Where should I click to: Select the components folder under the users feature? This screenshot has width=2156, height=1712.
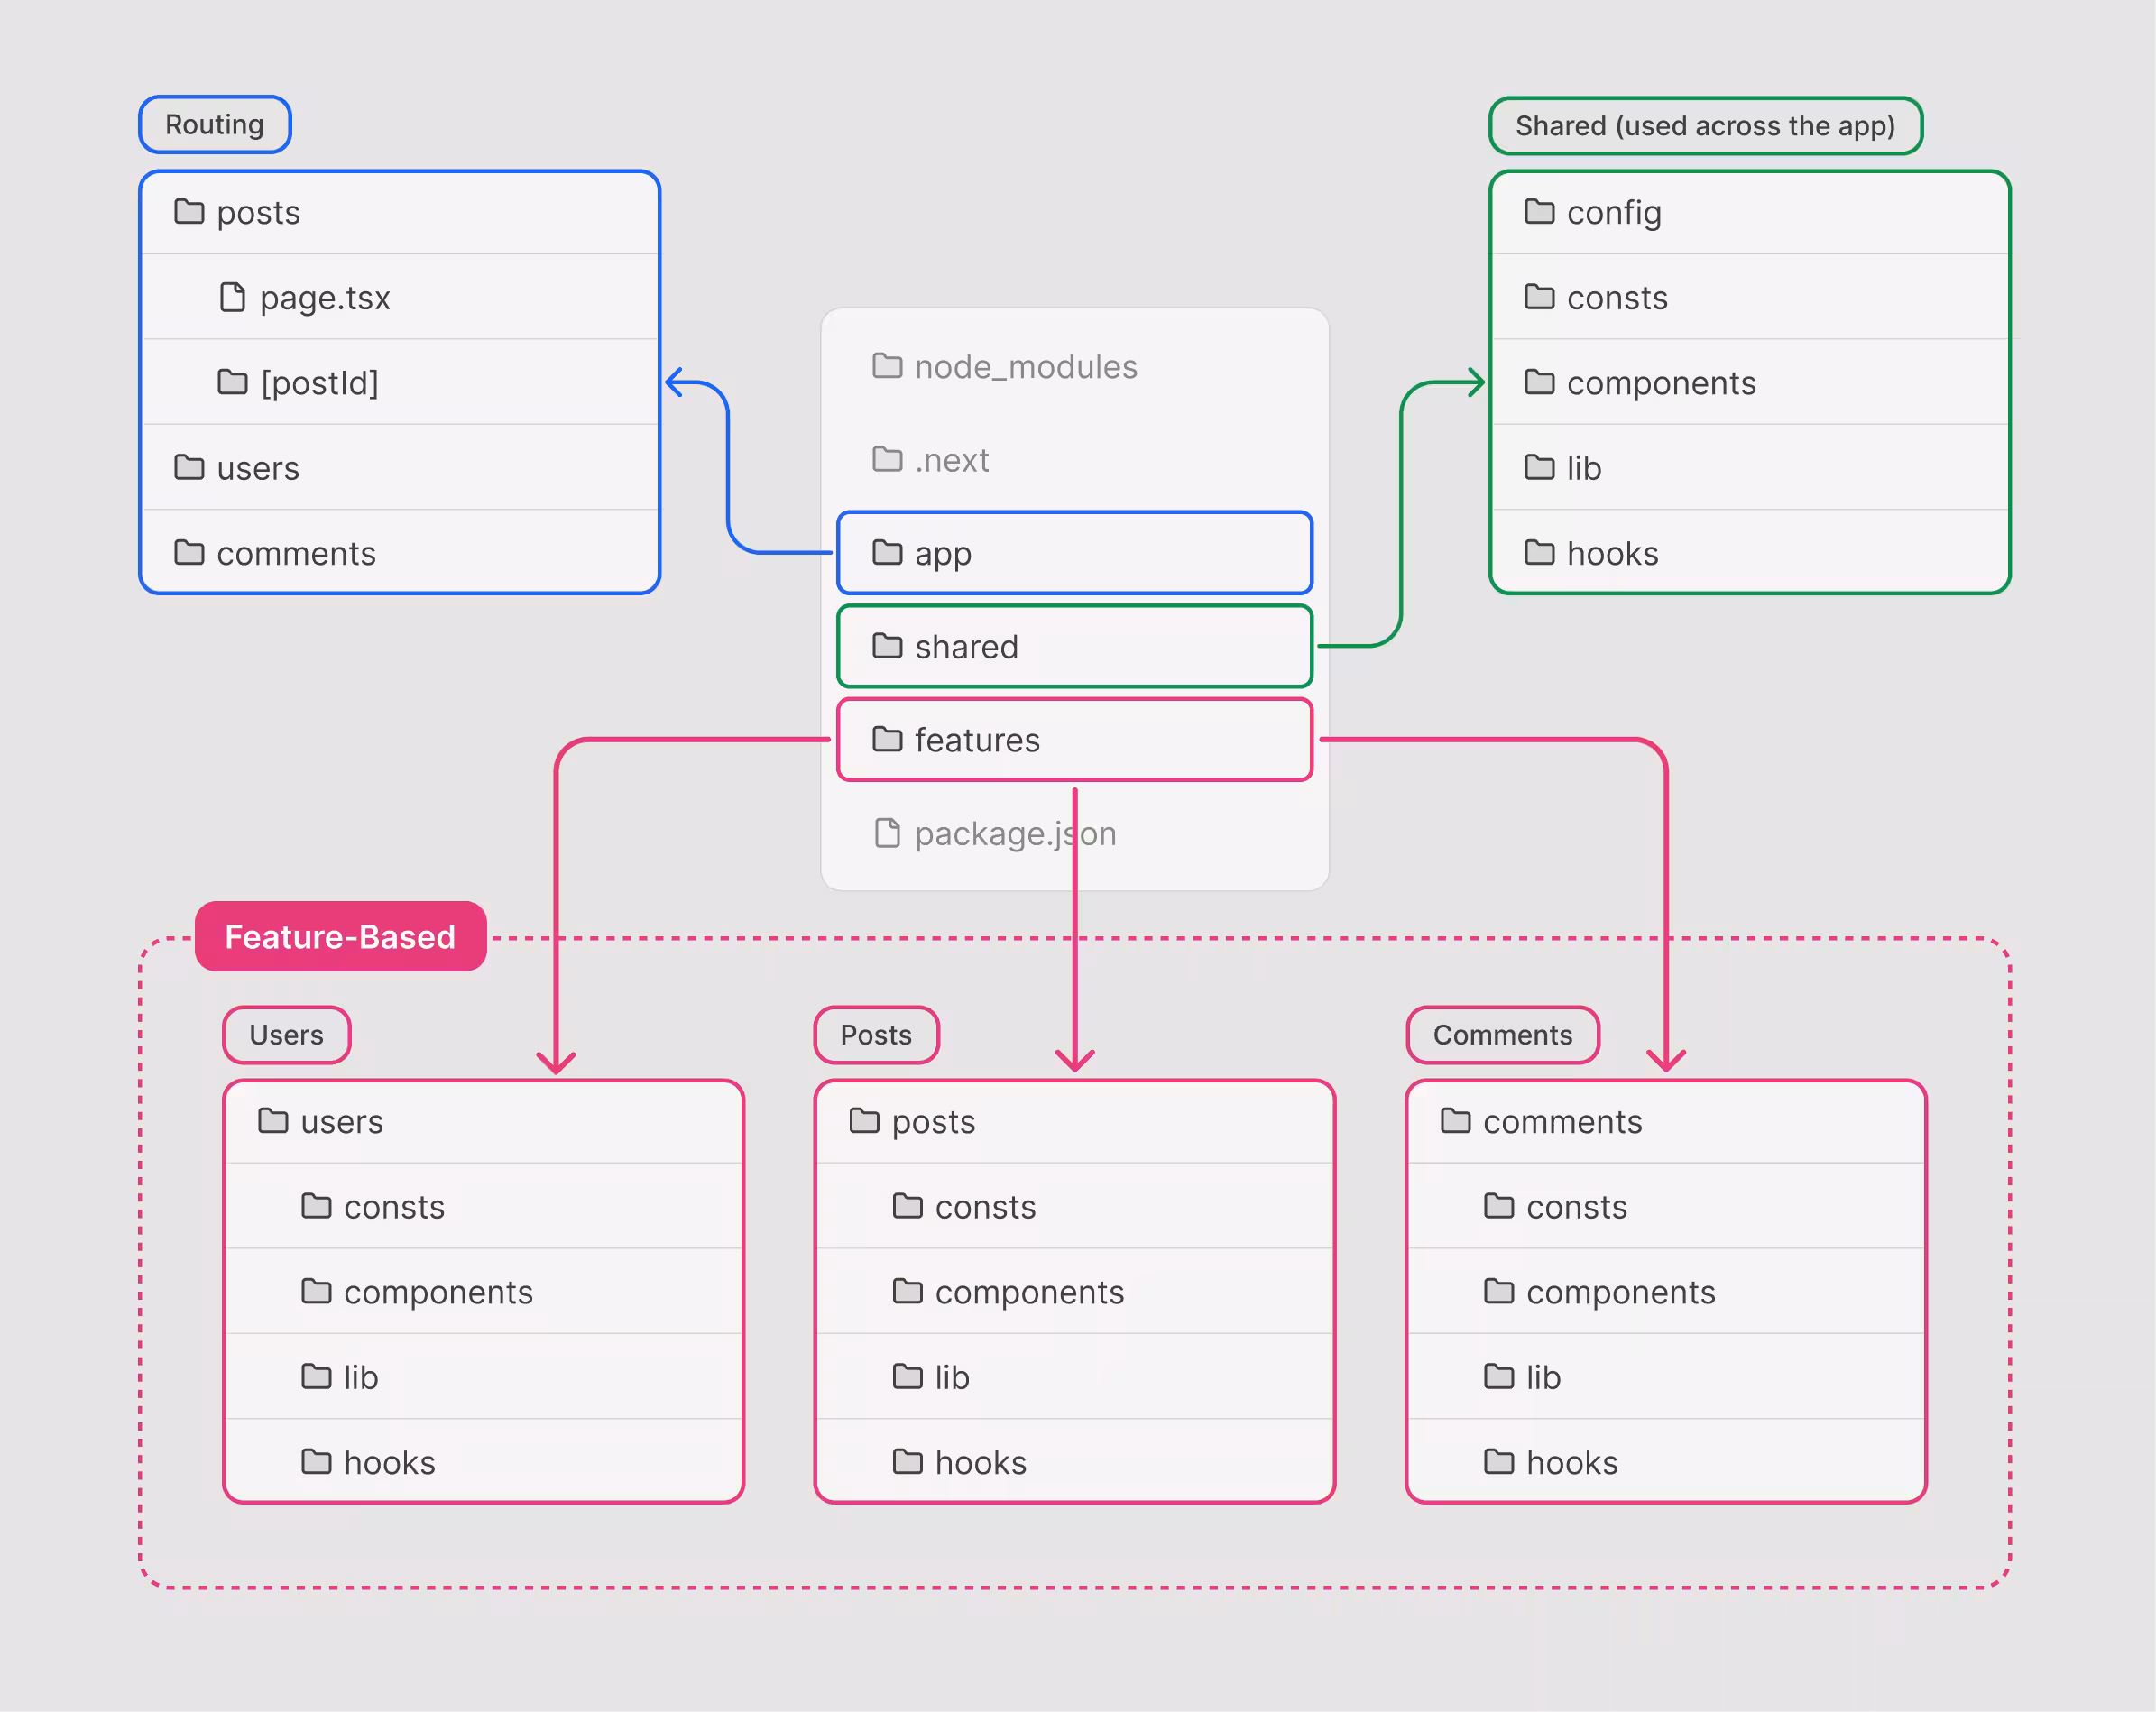coord(437,1292)
